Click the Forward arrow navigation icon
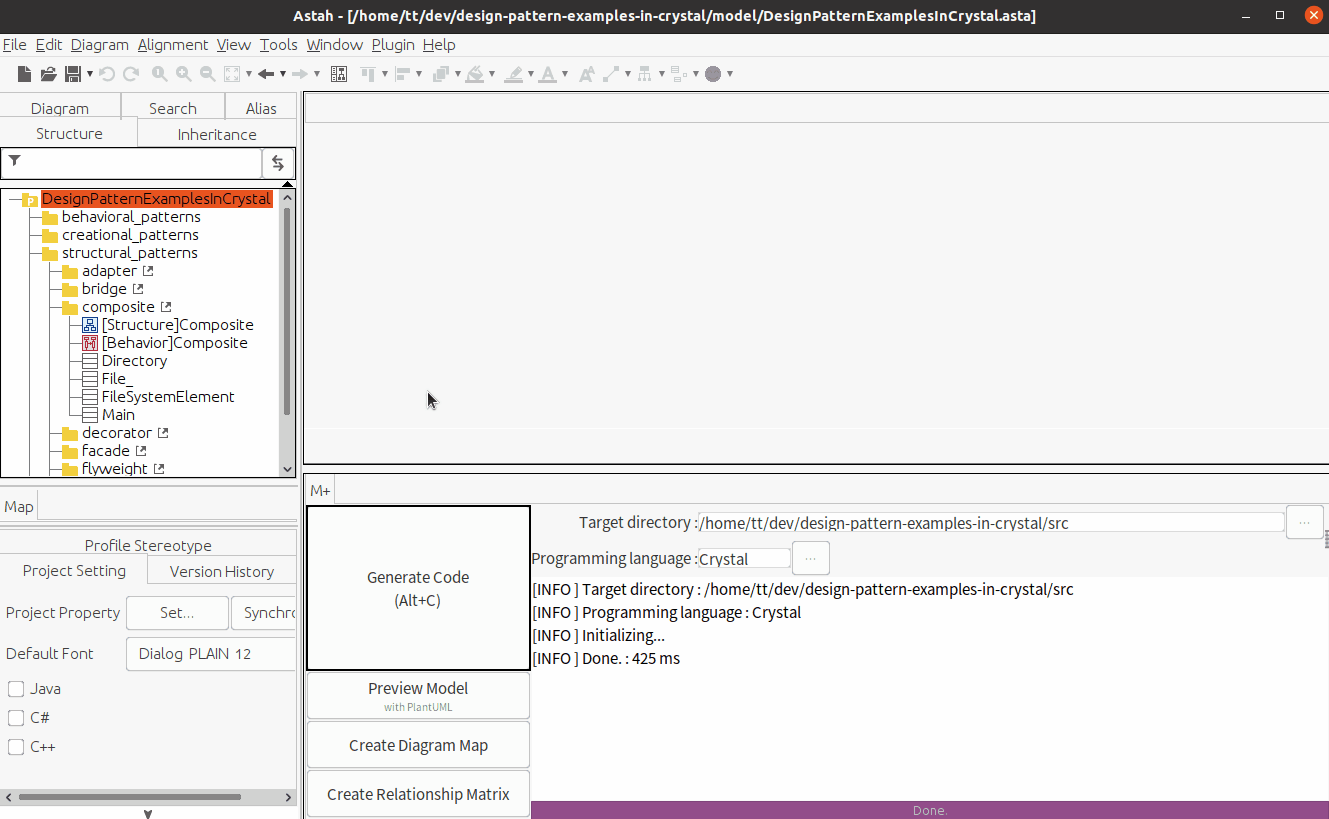 300,74
